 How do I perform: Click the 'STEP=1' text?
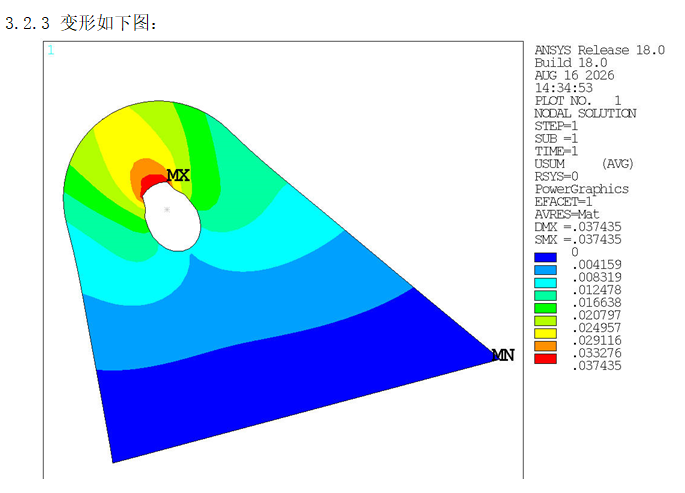pyautogui.click(x=556, y=126)
